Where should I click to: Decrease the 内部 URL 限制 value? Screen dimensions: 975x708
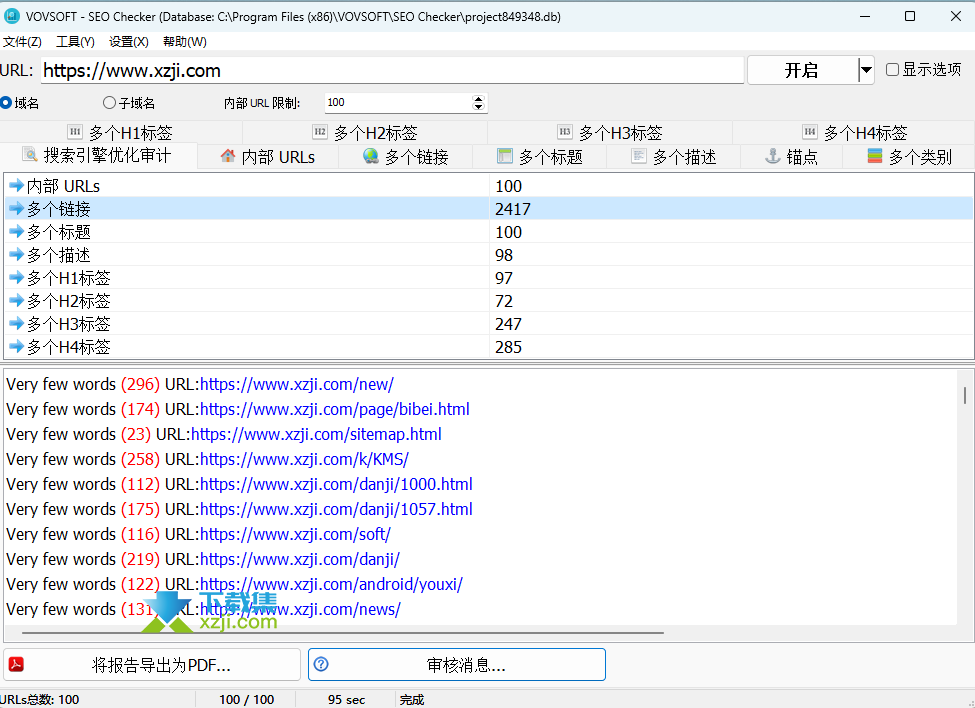(478, 107)
